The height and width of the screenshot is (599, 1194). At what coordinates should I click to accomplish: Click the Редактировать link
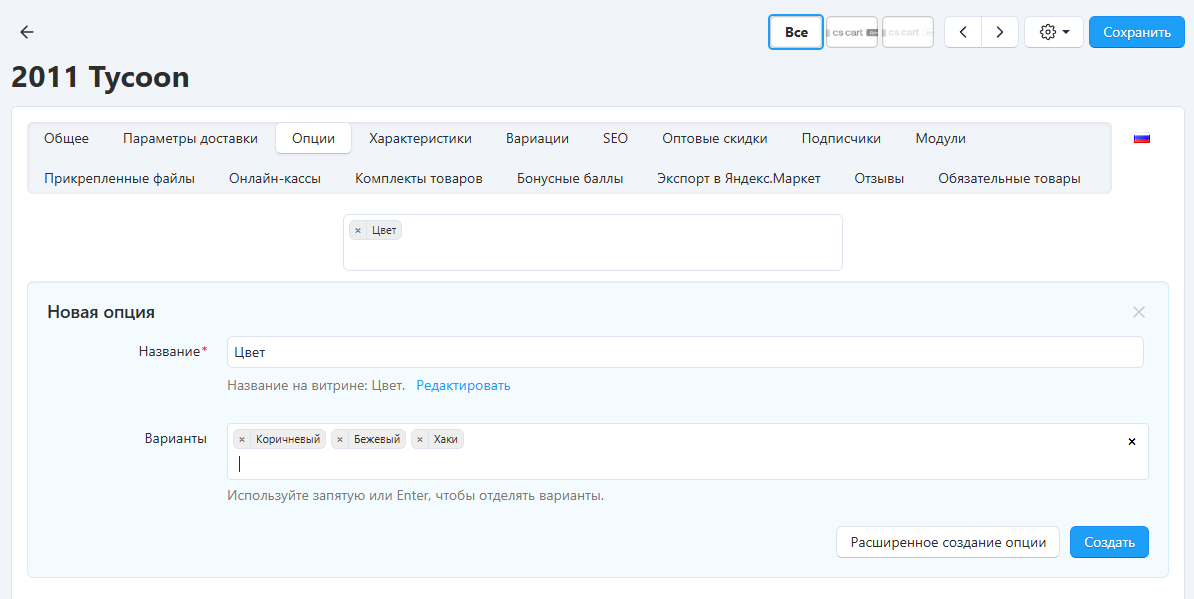463,385
